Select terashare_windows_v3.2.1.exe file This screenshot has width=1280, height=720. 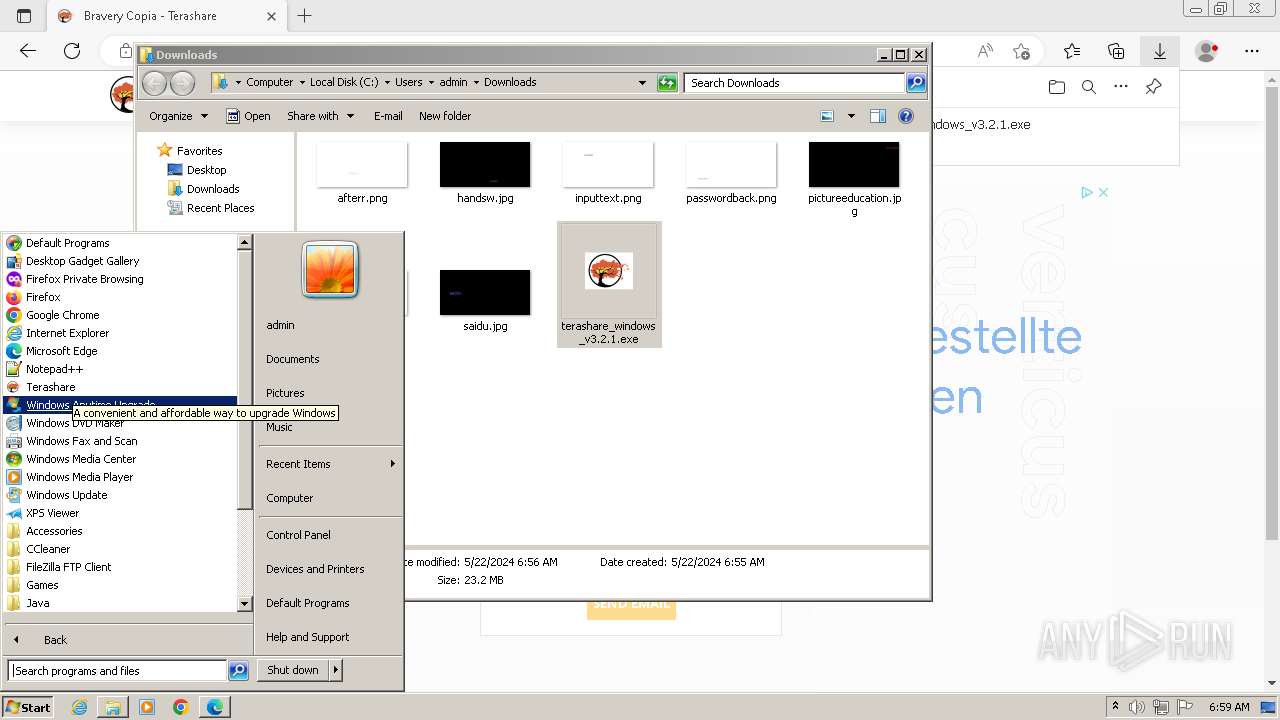coord(609,285)
